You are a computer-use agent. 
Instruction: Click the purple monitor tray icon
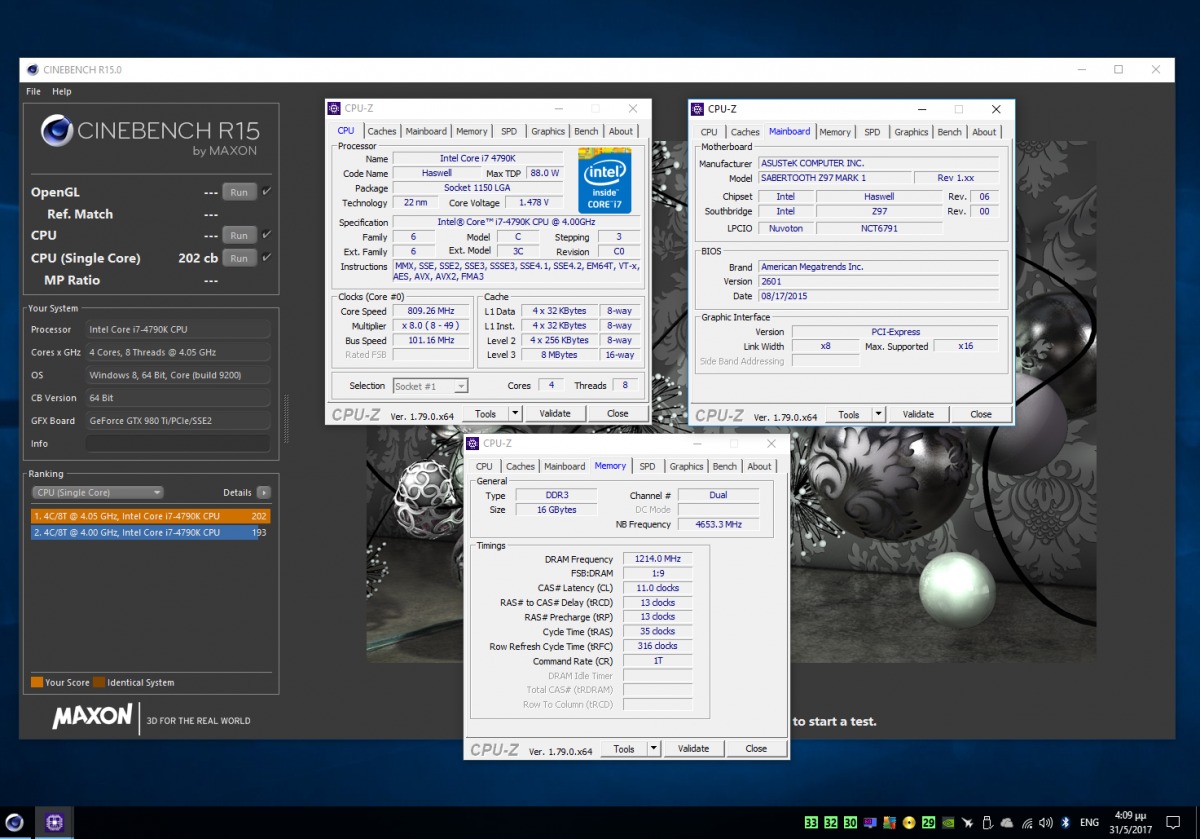click(870, 822)
